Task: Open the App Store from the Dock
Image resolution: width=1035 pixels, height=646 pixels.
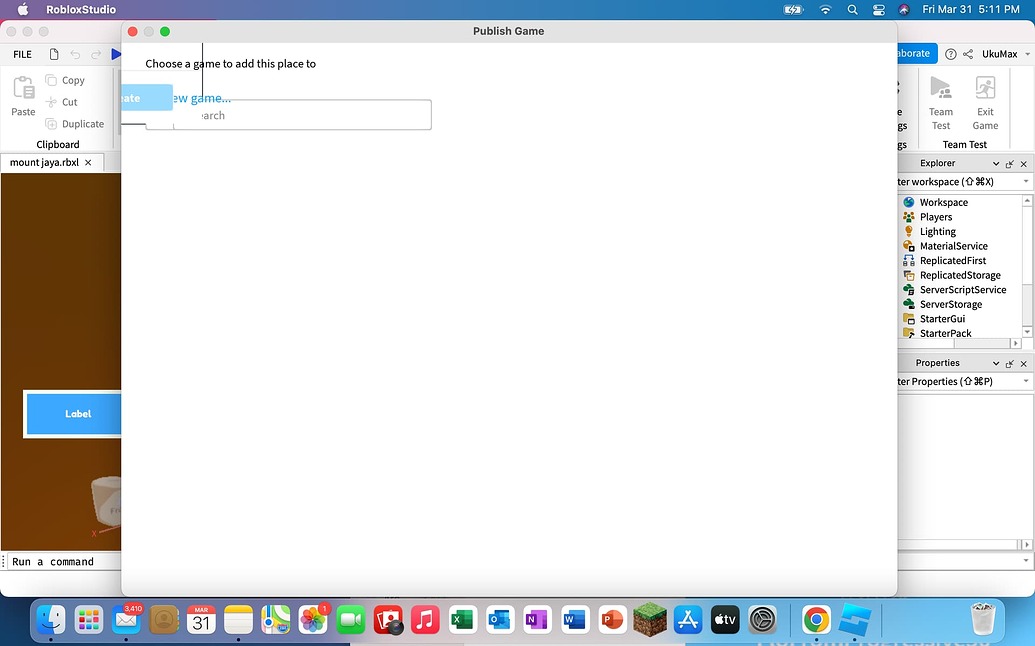Action: tap(688, 620)
